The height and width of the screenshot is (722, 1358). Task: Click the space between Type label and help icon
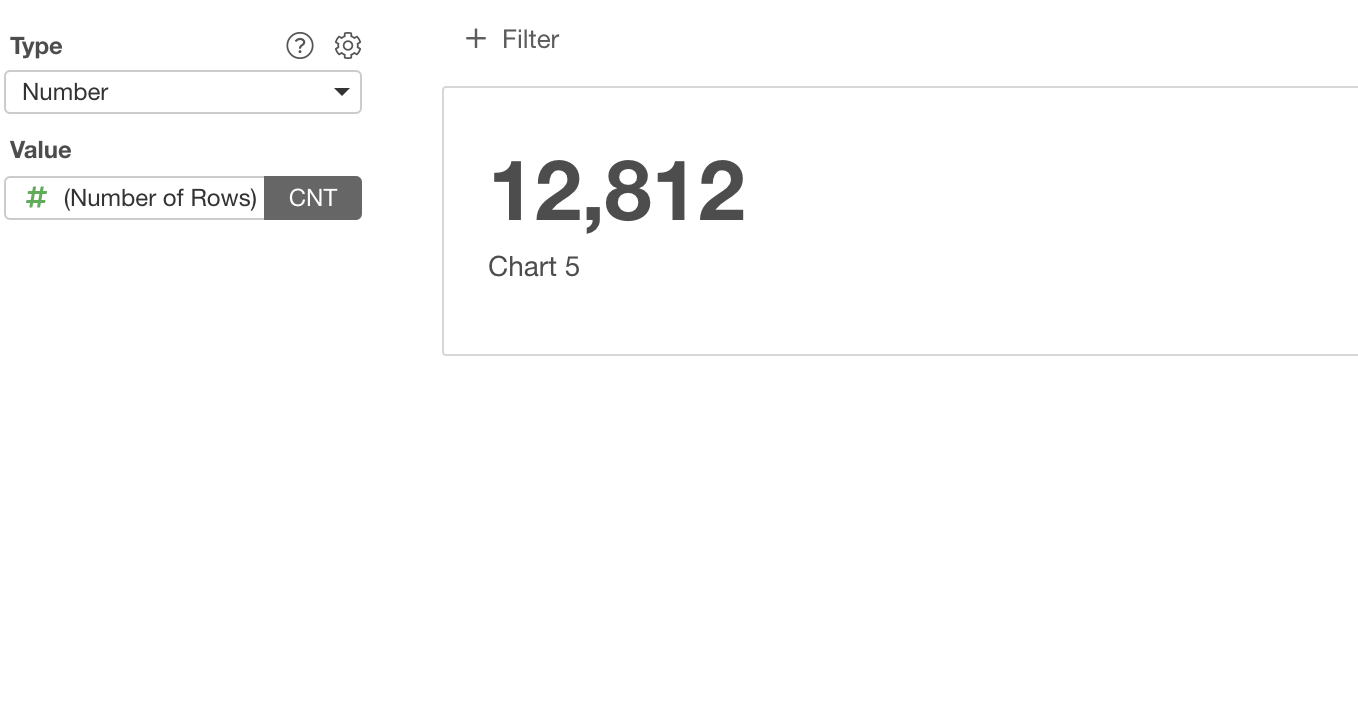pyautogui.click(x=174, y=46)
